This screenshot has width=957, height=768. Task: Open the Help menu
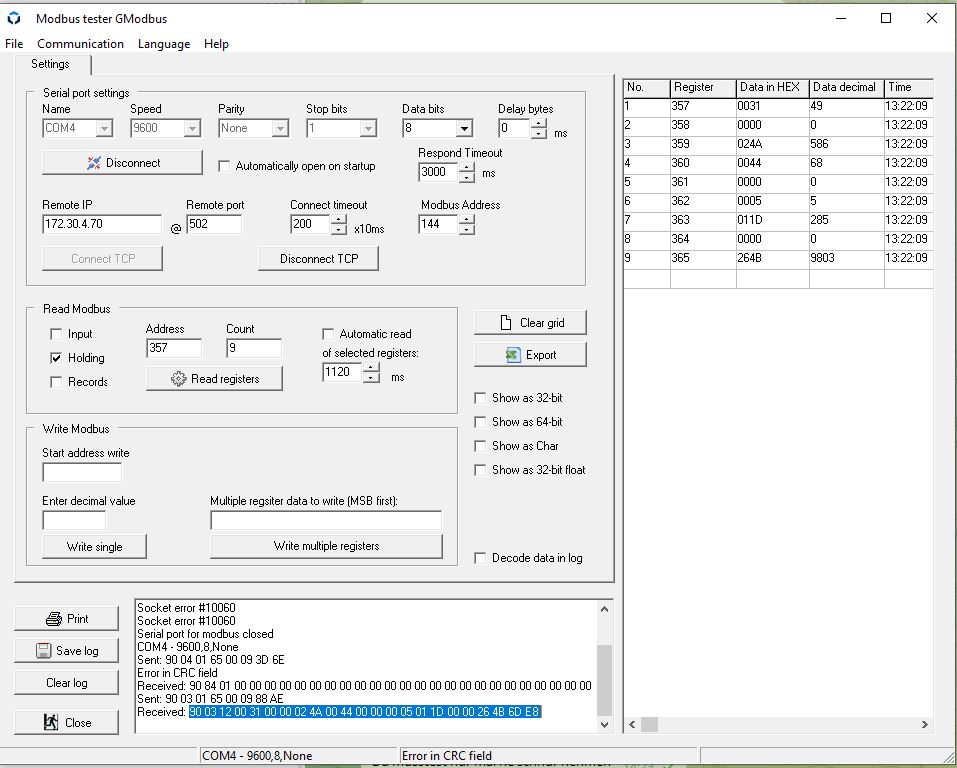[216, 44]
